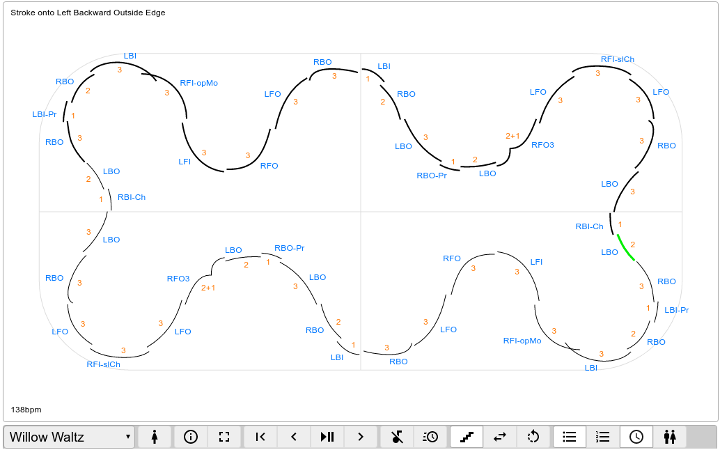Screen dimensions: 720x450
Task: Go to the previous step
Action: pyautogui.click(x=294, y=437)
